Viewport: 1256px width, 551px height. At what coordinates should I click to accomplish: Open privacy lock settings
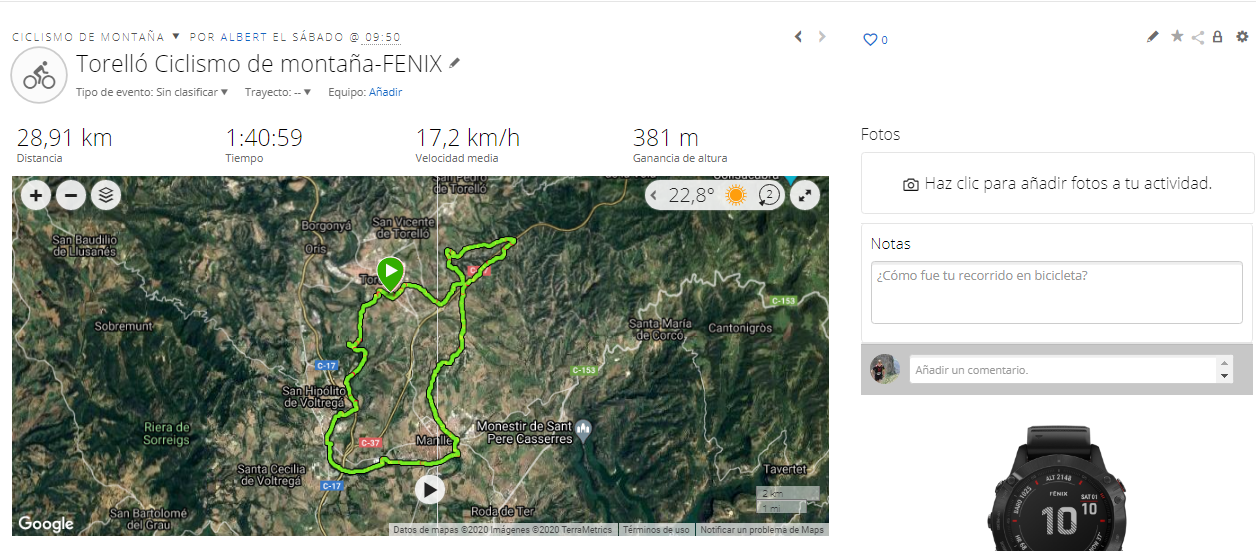click(1217, 37)
